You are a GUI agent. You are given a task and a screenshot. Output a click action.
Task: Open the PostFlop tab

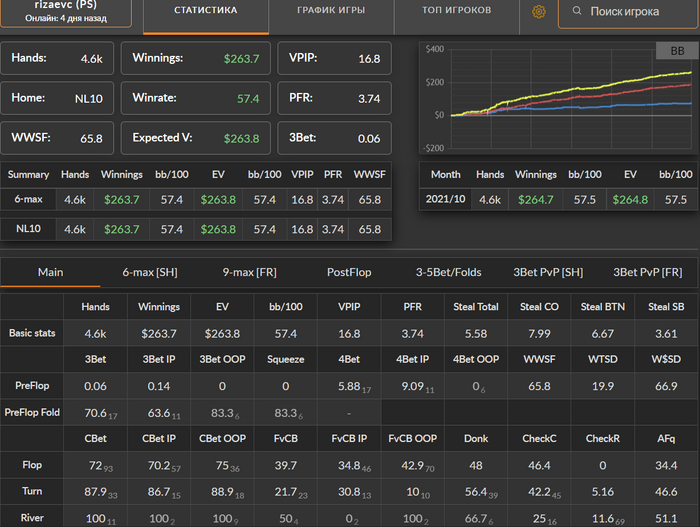point(349,272)
